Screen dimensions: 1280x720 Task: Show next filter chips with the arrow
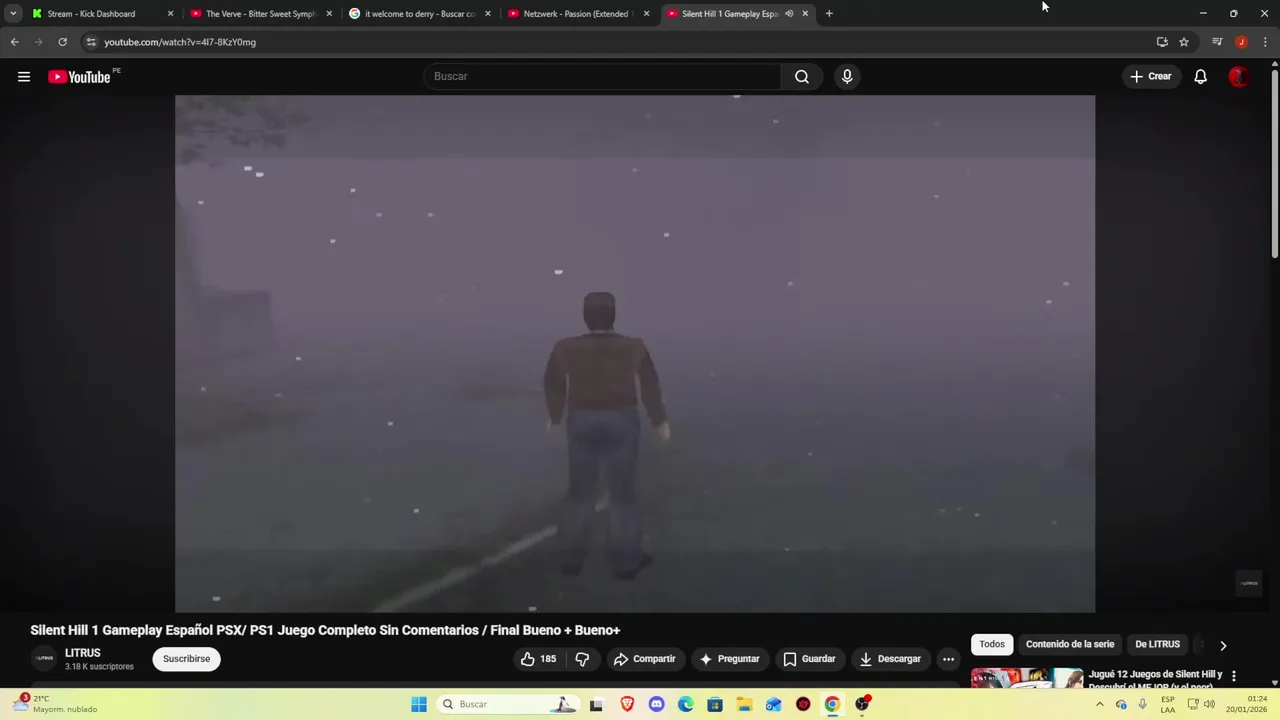pyautogui.click(x=1223, y=645)
